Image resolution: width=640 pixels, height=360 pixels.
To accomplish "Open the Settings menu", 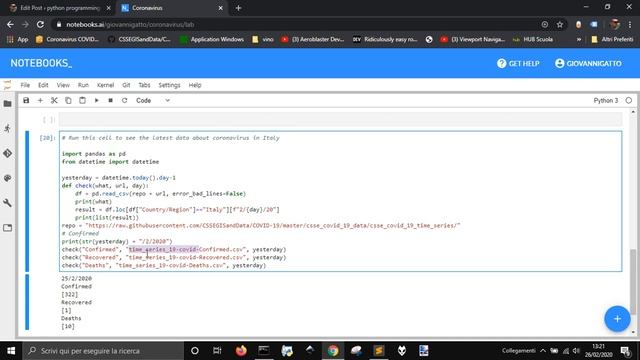I will point(169,85).
